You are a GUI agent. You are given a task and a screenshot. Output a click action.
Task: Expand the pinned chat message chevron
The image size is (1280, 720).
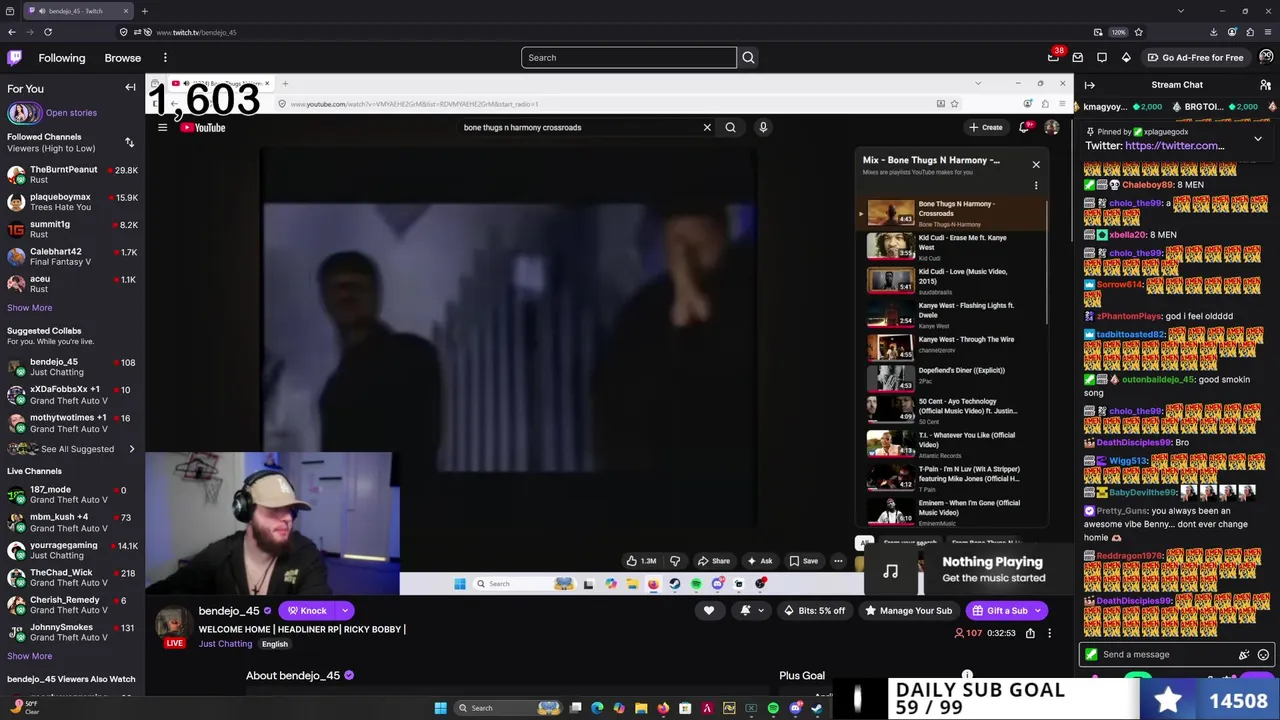pyautogui.click(x=1258, y=139)
